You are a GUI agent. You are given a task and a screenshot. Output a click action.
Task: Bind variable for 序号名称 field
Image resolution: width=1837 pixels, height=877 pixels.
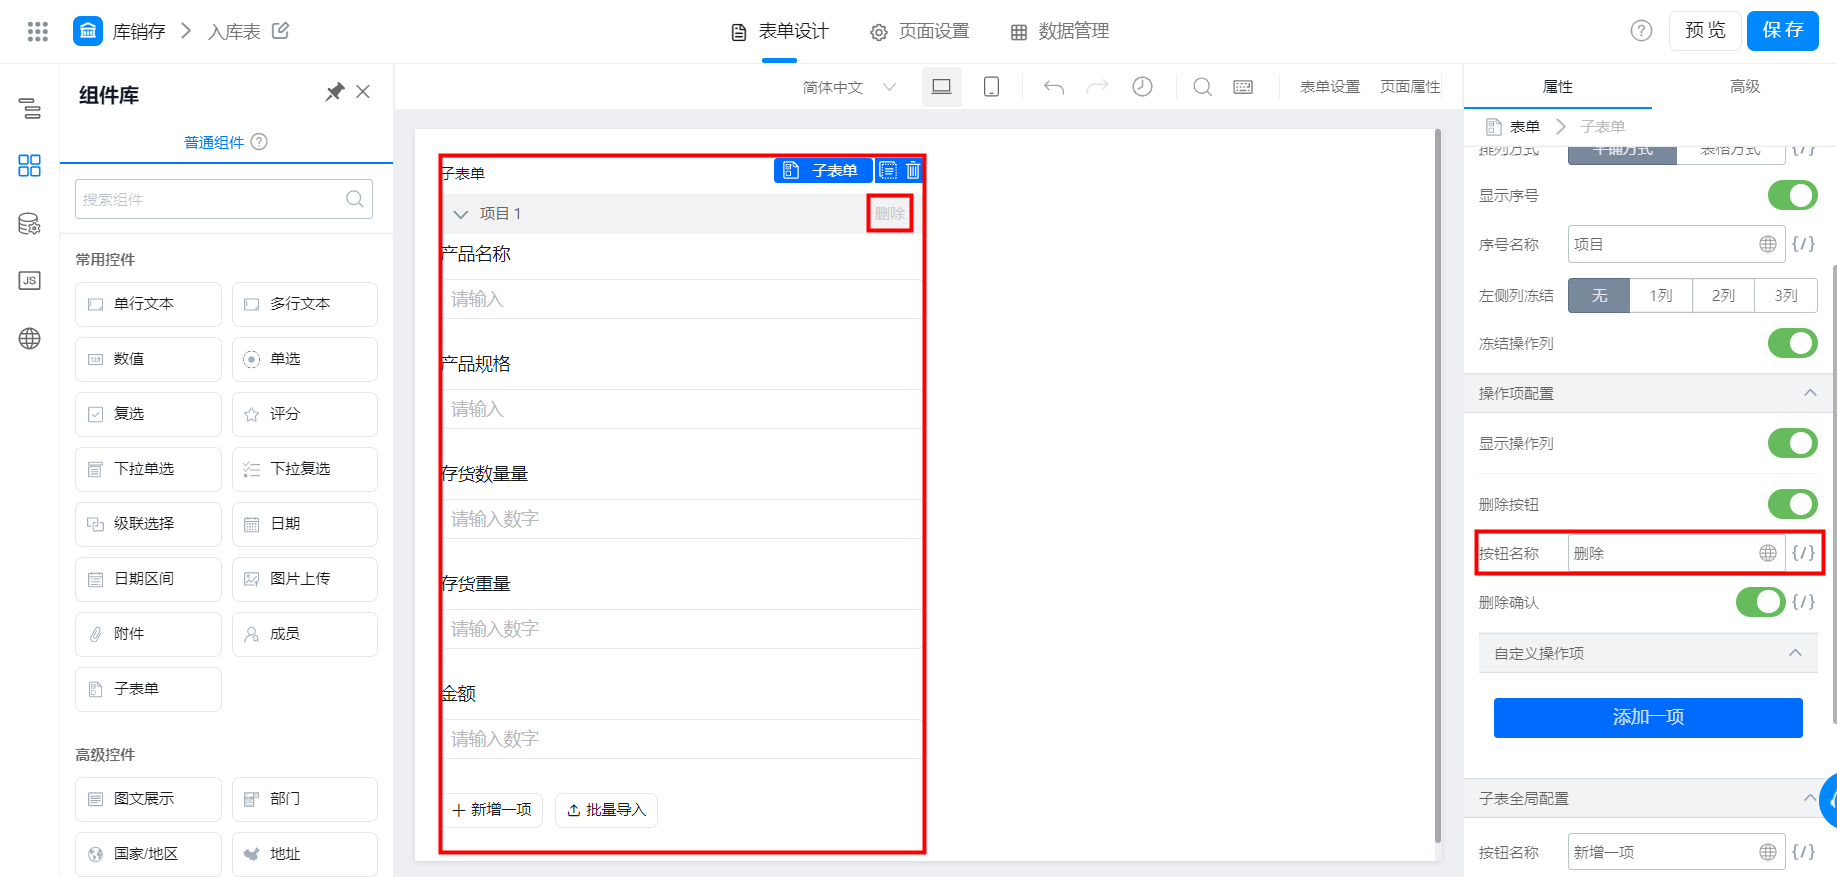coord(1803,244)
